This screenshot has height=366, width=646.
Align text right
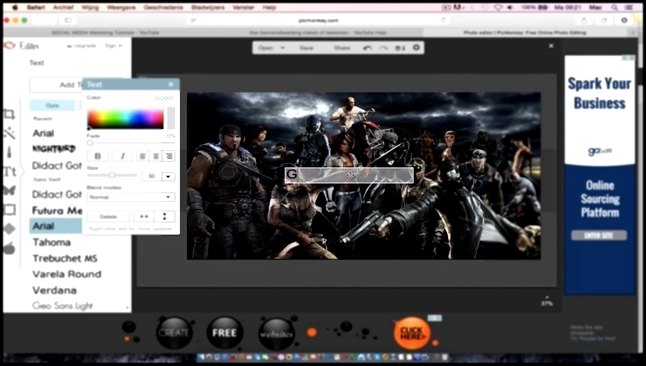click(169, 156)
